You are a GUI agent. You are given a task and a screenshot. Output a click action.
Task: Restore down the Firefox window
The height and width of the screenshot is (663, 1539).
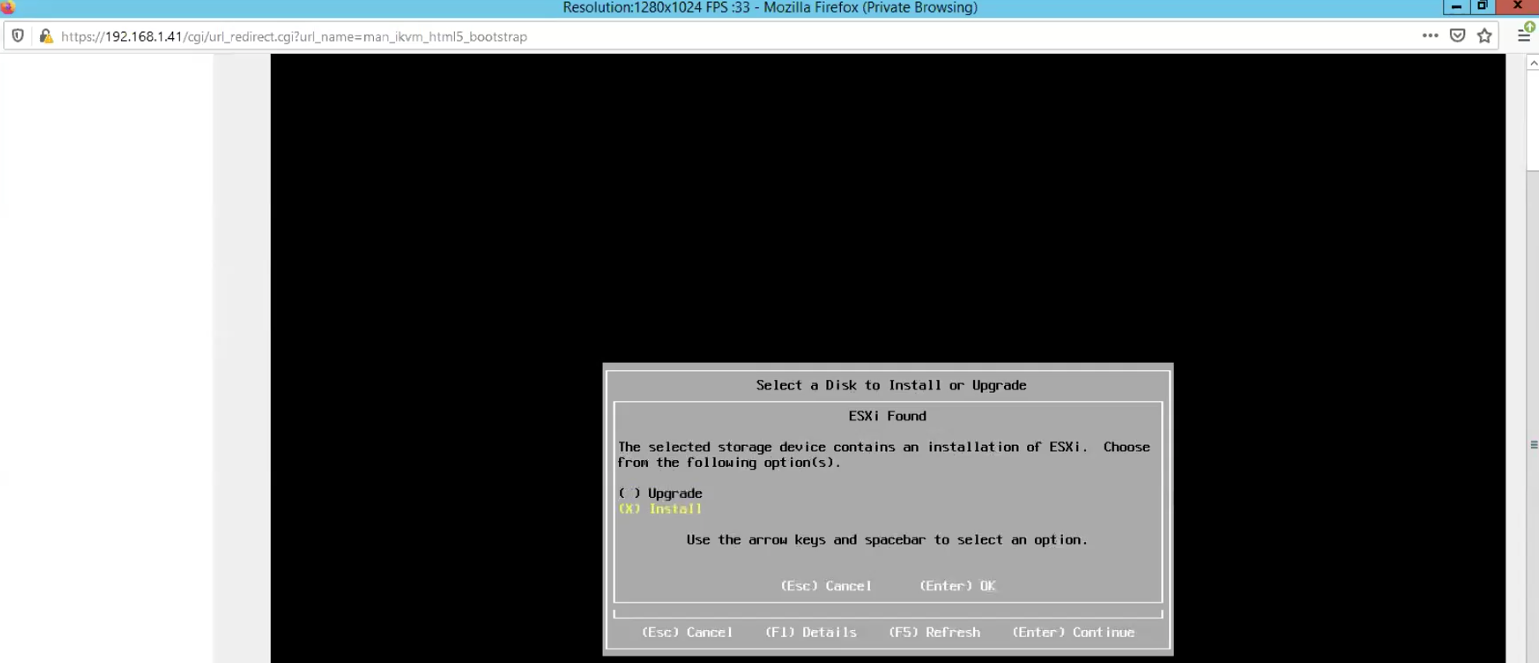[x=1484, y=7]
